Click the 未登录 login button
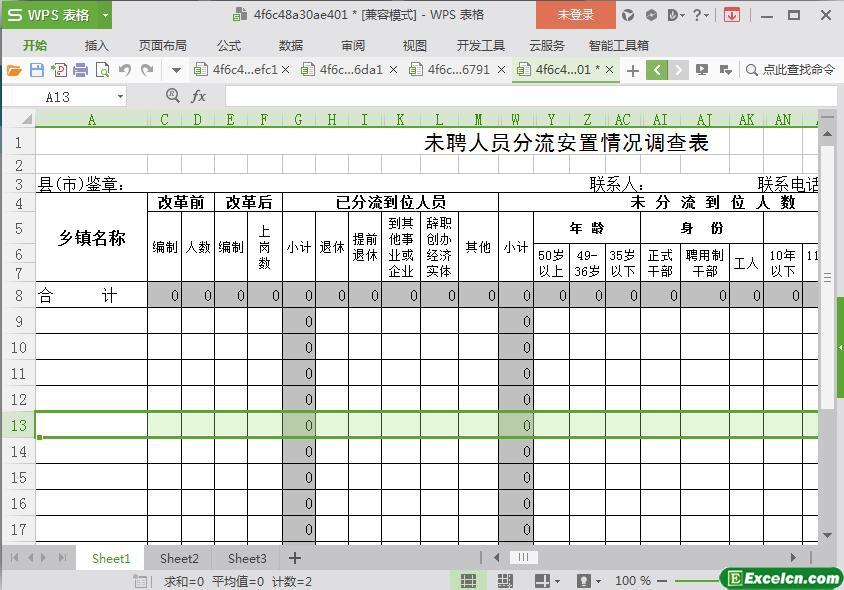This screenshot has width=844, height=590. 576,15
